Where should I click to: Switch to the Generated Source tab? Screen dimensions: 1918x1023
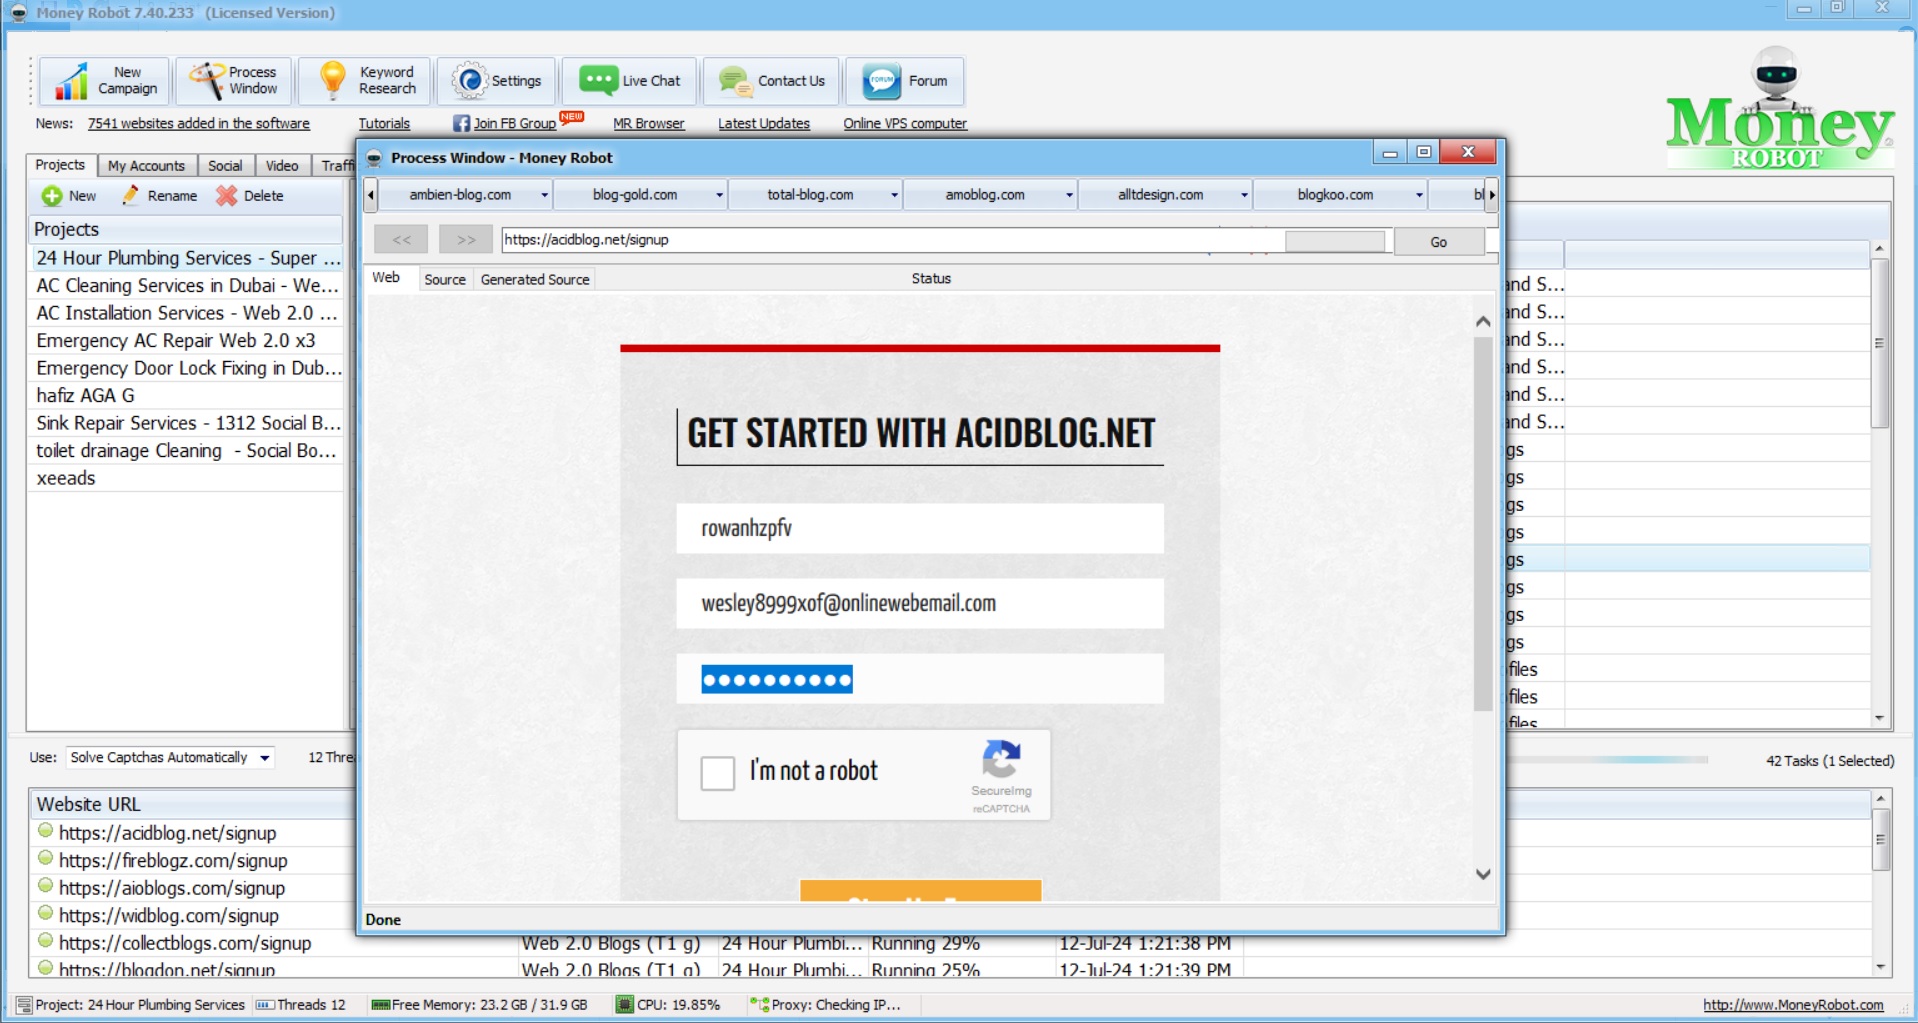(x=535, y=280)
